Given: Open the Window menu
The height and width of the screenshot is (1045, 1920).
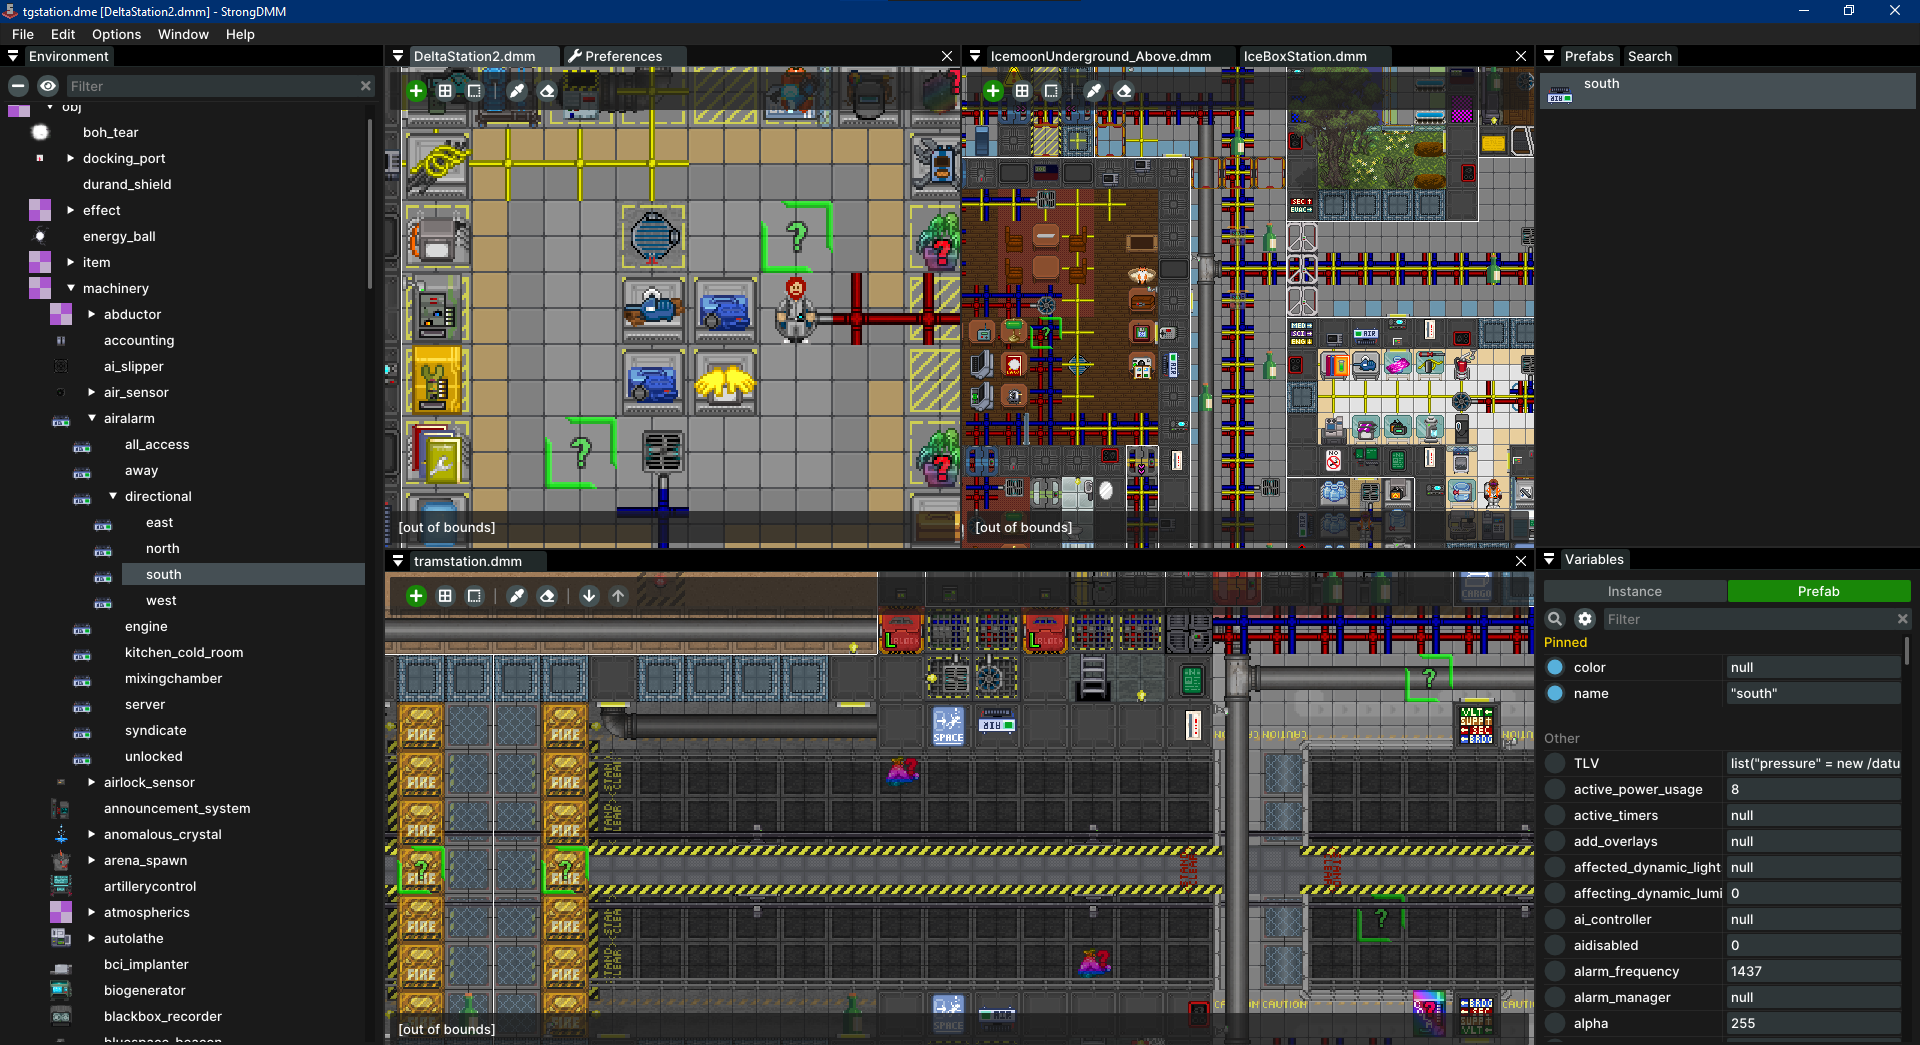Looking at the screenshot, I should click(183, 34).
